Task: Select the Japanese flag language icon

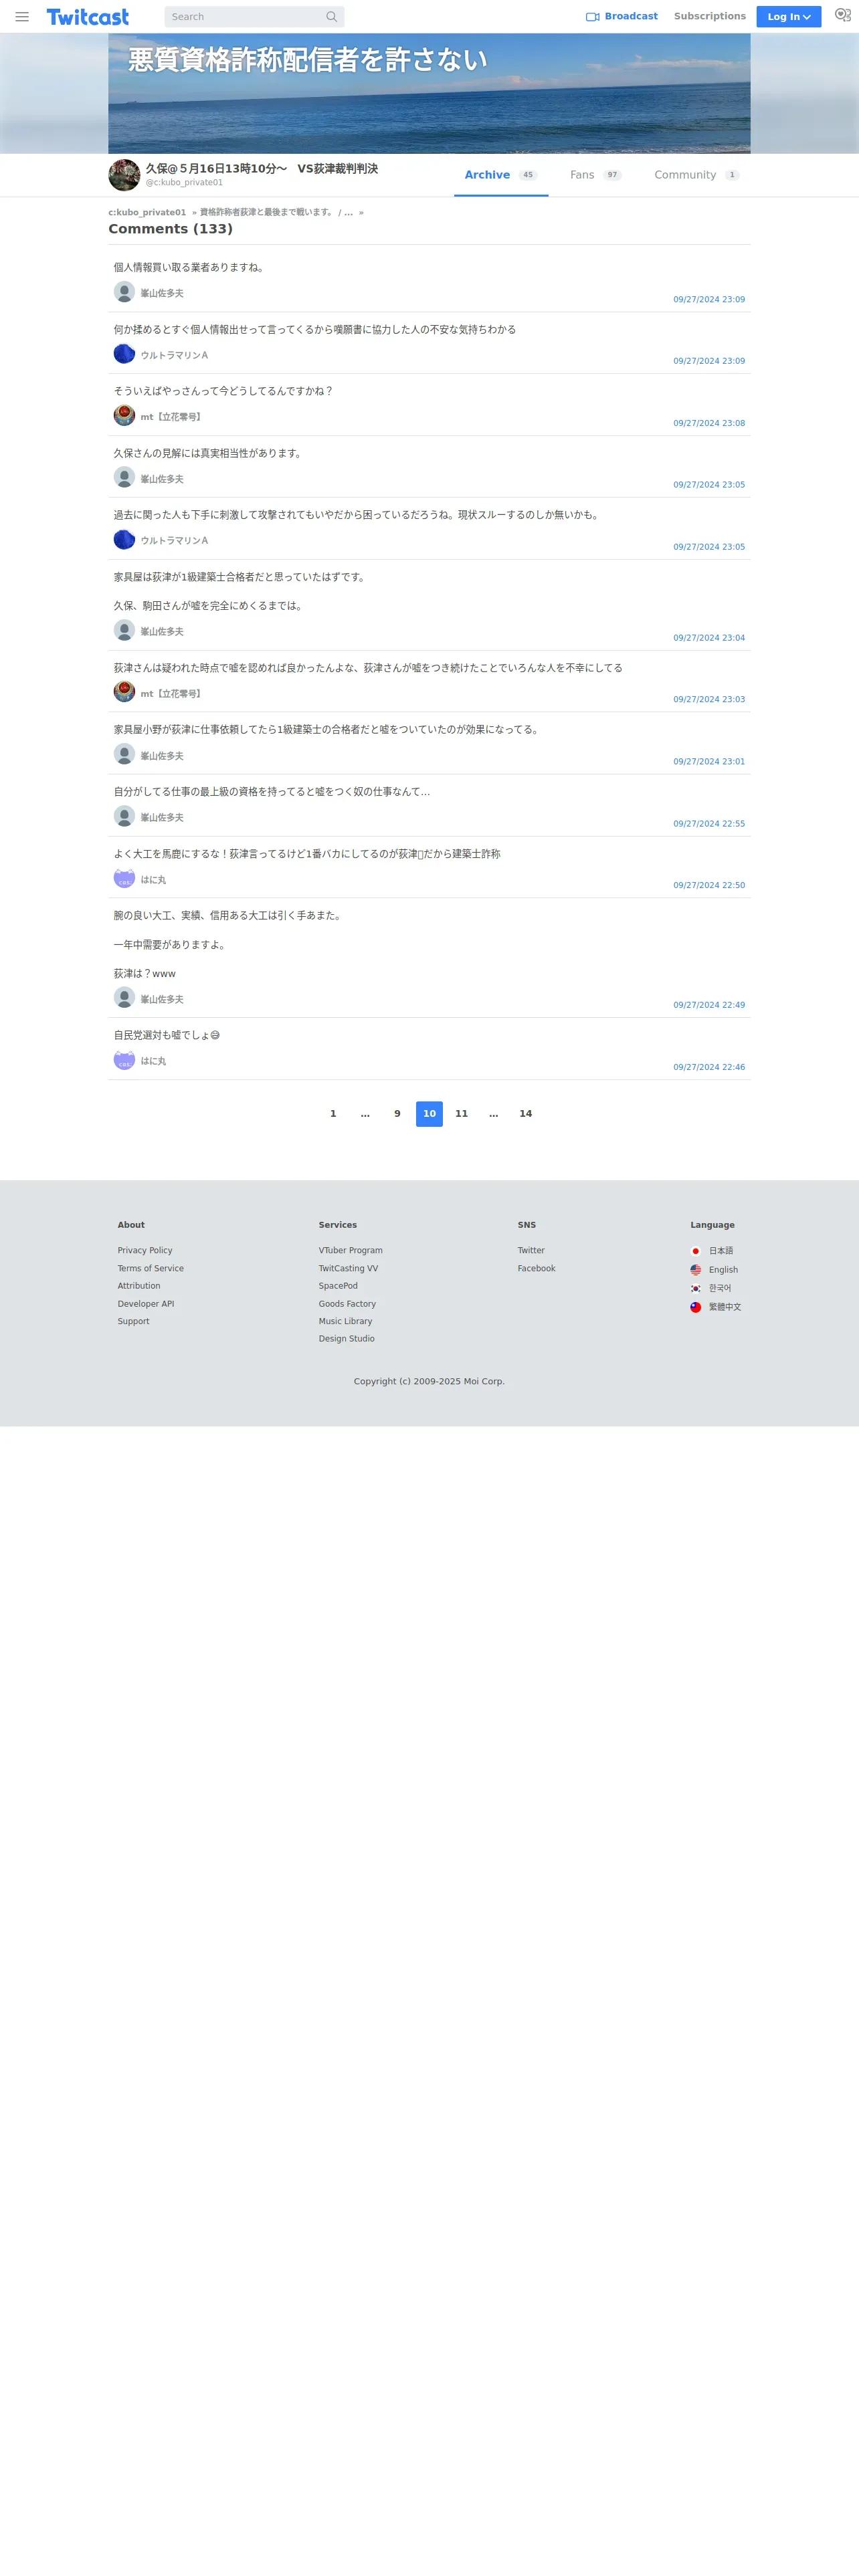Action: point(695,1251)
